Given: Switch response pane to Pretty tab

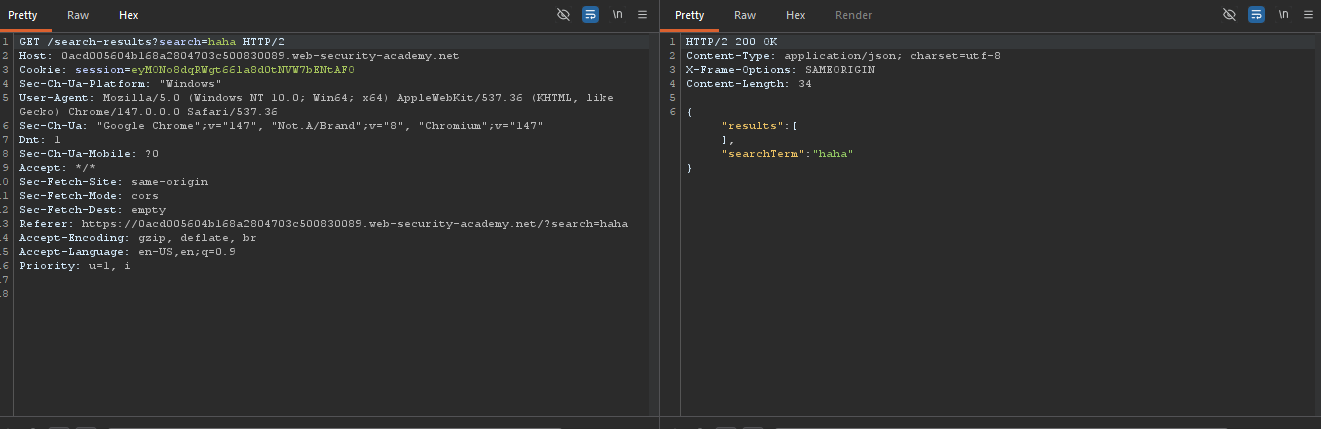Looking at the screenshot, I should click(x=689, y=15).
